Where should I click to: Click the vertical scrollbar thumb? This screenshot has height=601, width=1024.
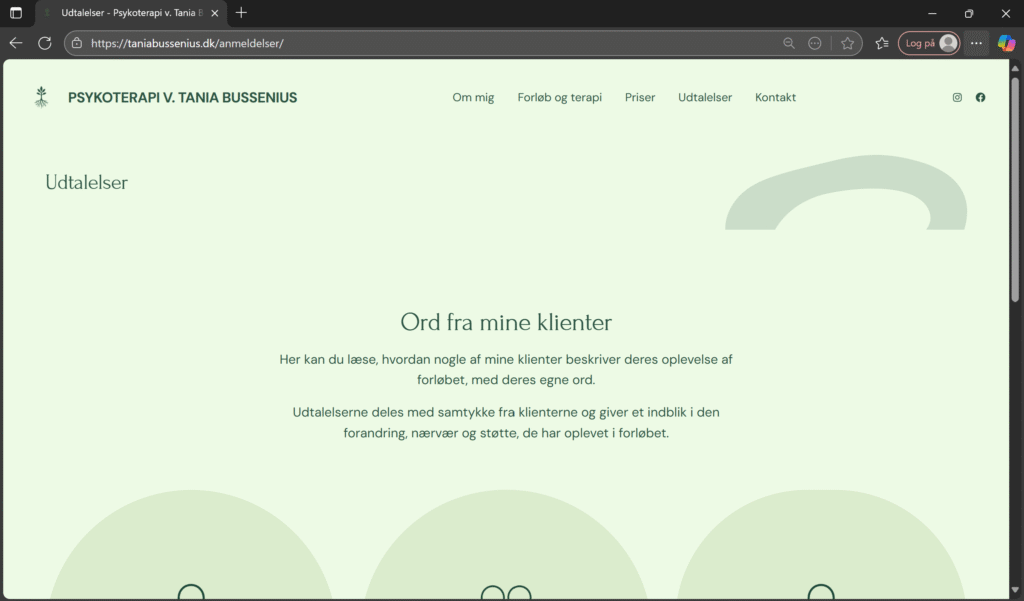(x=1015, y=189)
